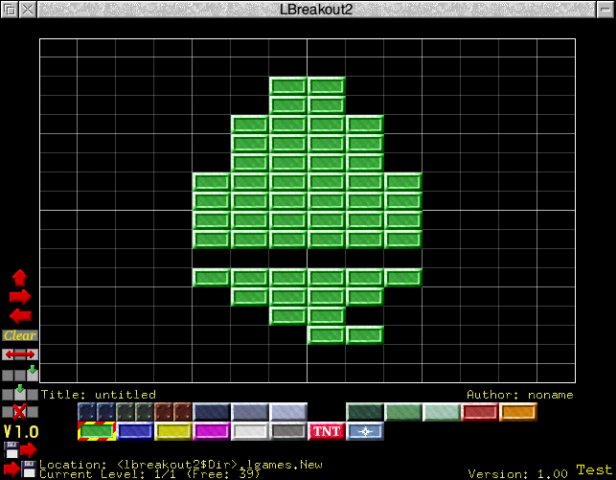Click the Test button
The image size is (616, 480).
(x=594, y=470)
